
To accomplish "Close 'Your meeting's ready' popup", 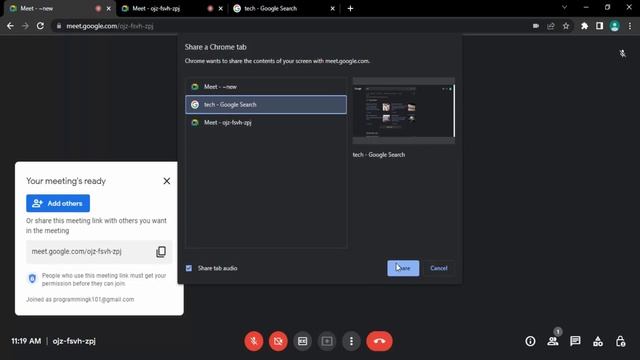I will tap(167, 181).
